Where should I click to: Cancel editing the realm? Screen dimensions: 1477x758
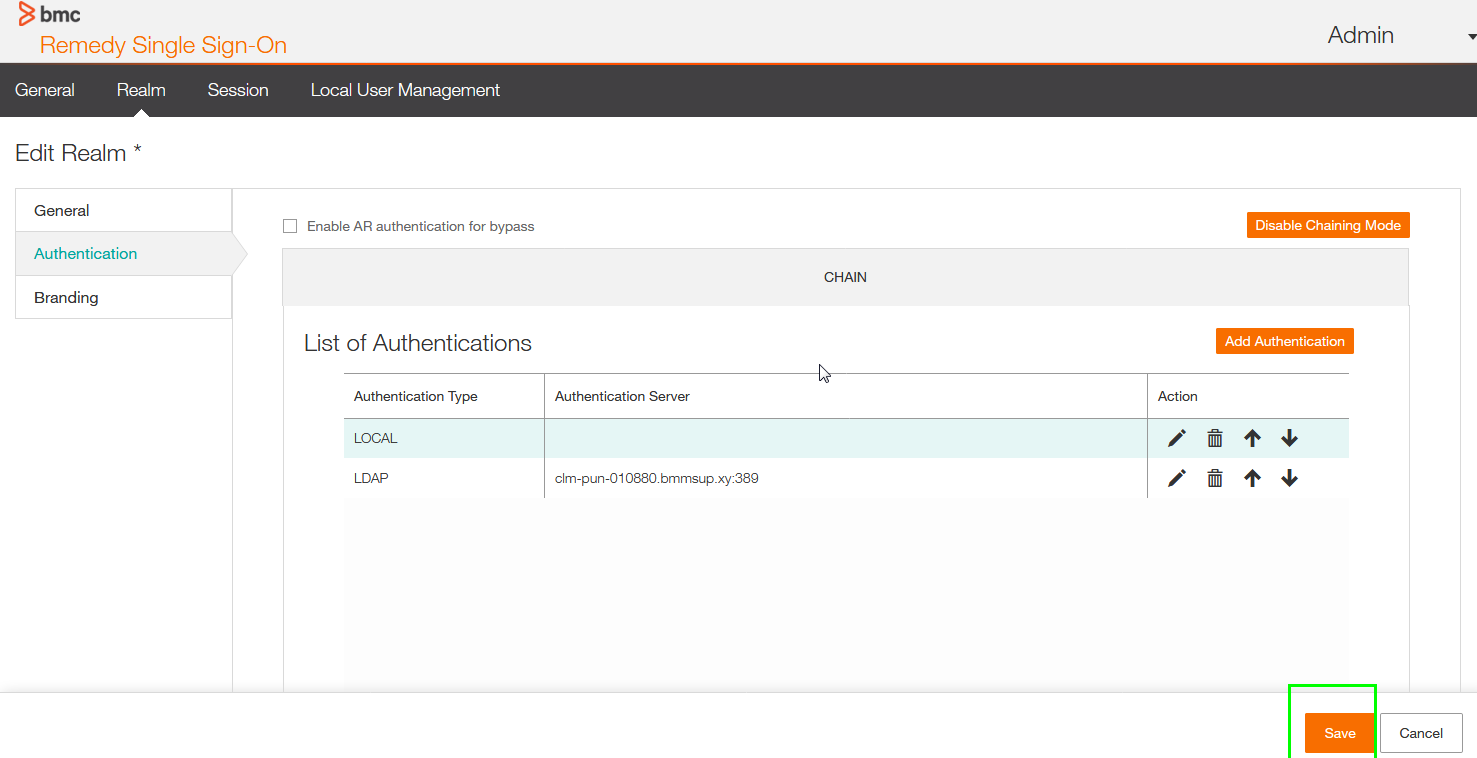pos(1421,733)
